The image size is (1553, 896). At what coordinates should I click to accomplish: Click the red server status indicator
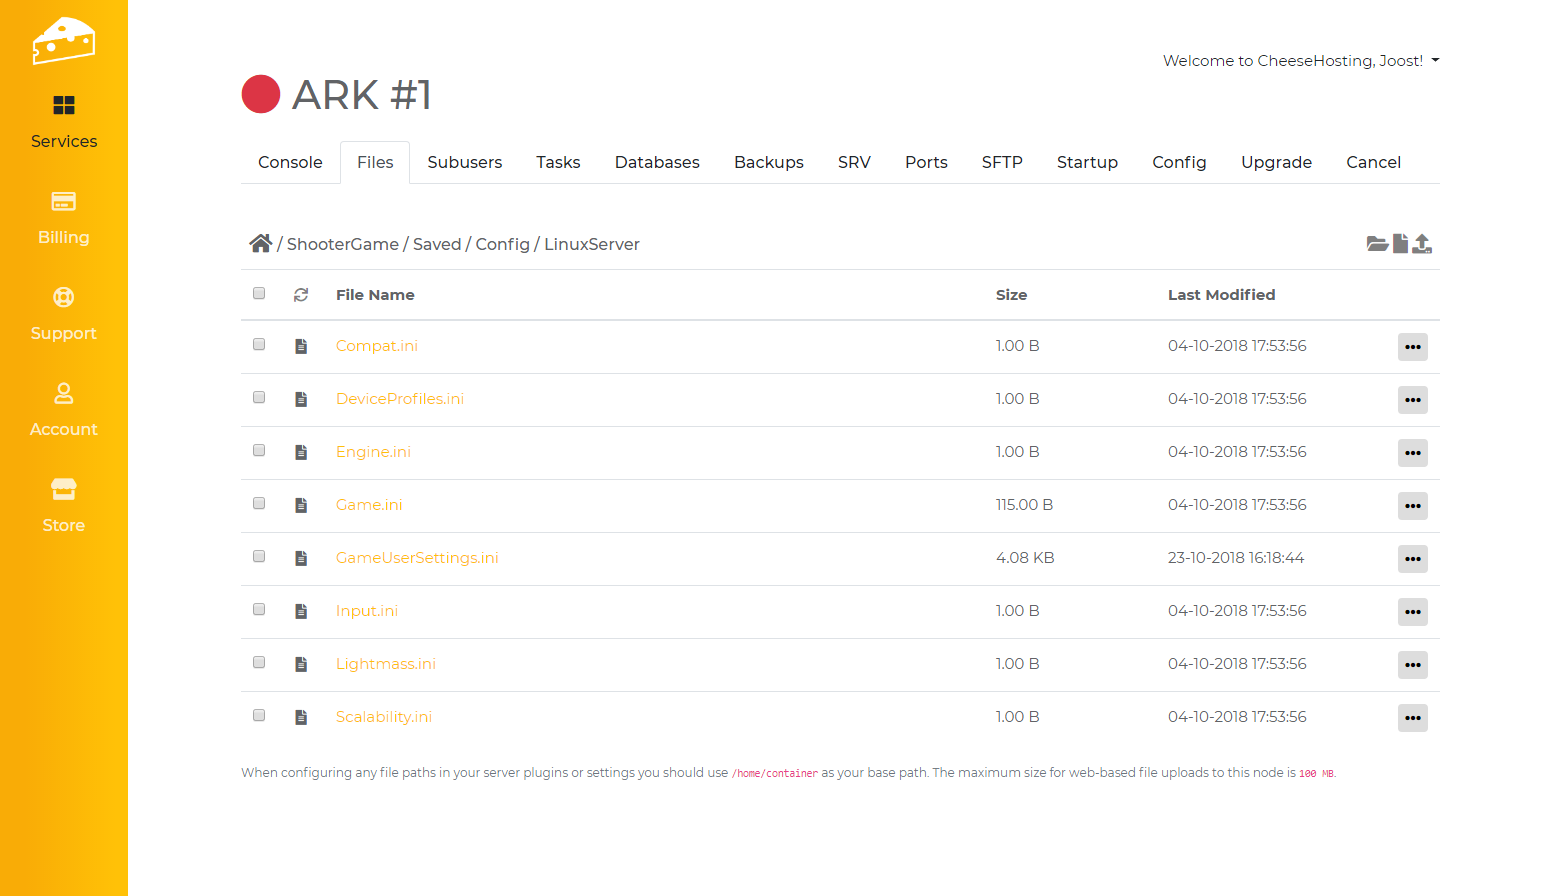[x=261, y=95]
